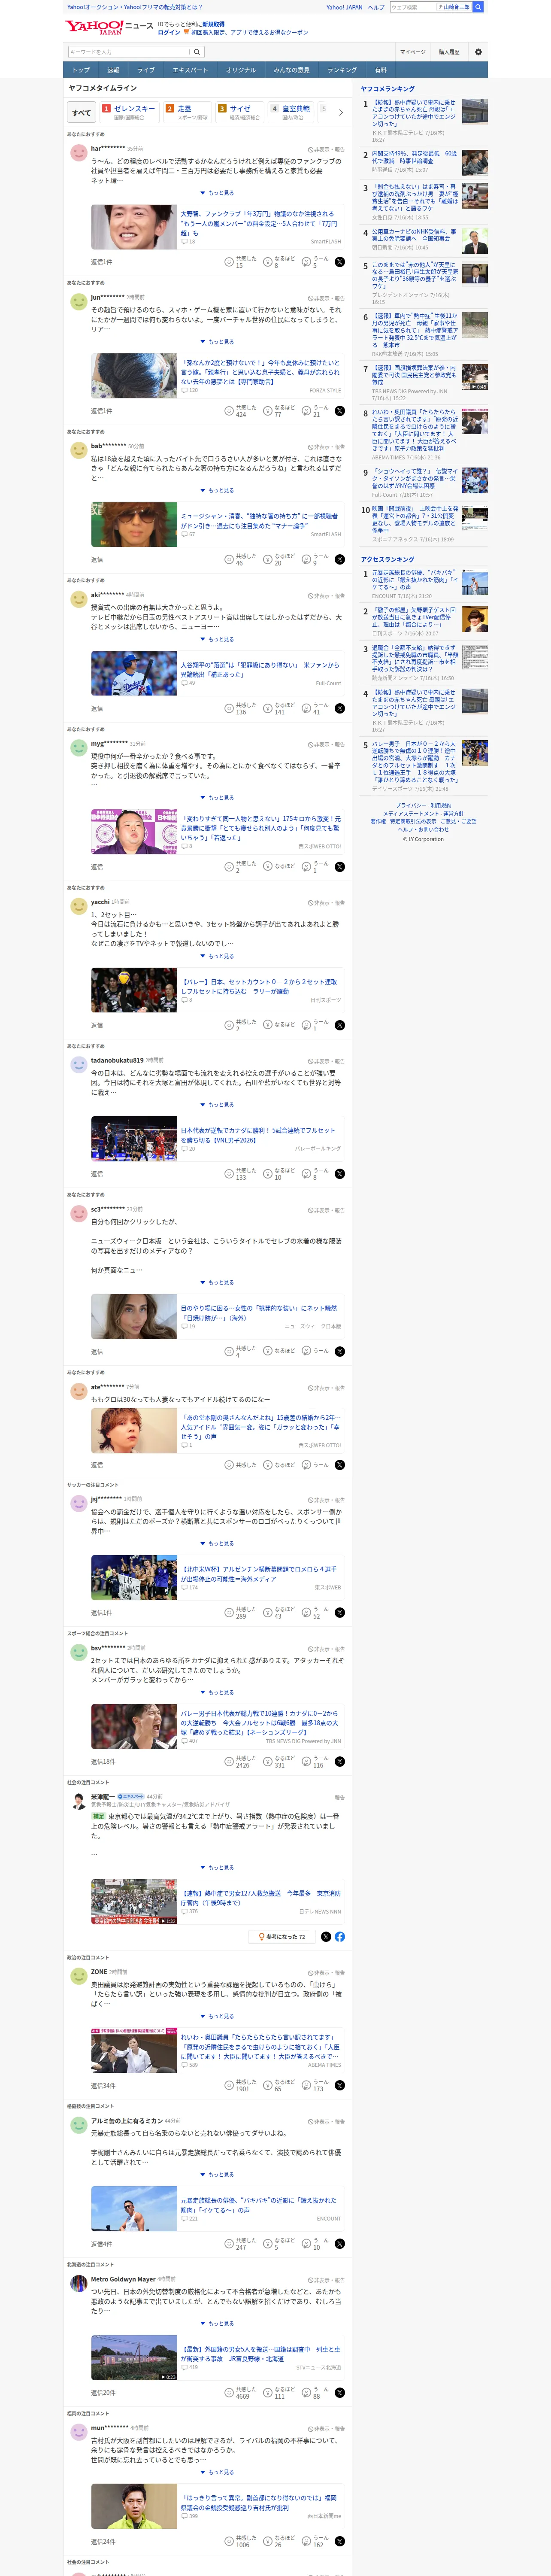Expand もっと見る on myg user's comment

(x=218, y=798)
